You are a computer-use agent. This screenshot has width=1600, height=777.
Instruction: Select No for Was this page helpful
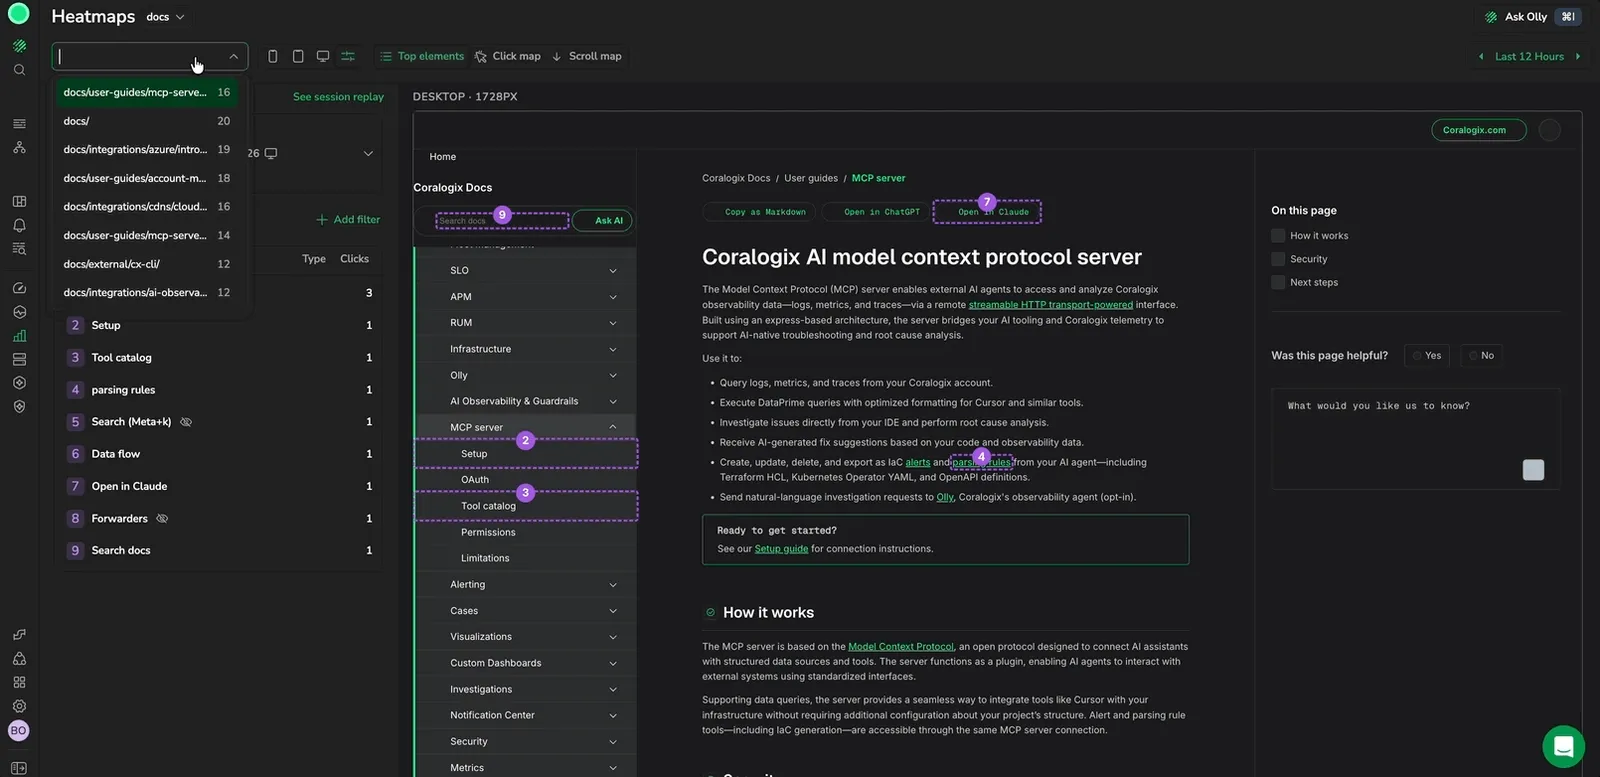coord(1481,356)
